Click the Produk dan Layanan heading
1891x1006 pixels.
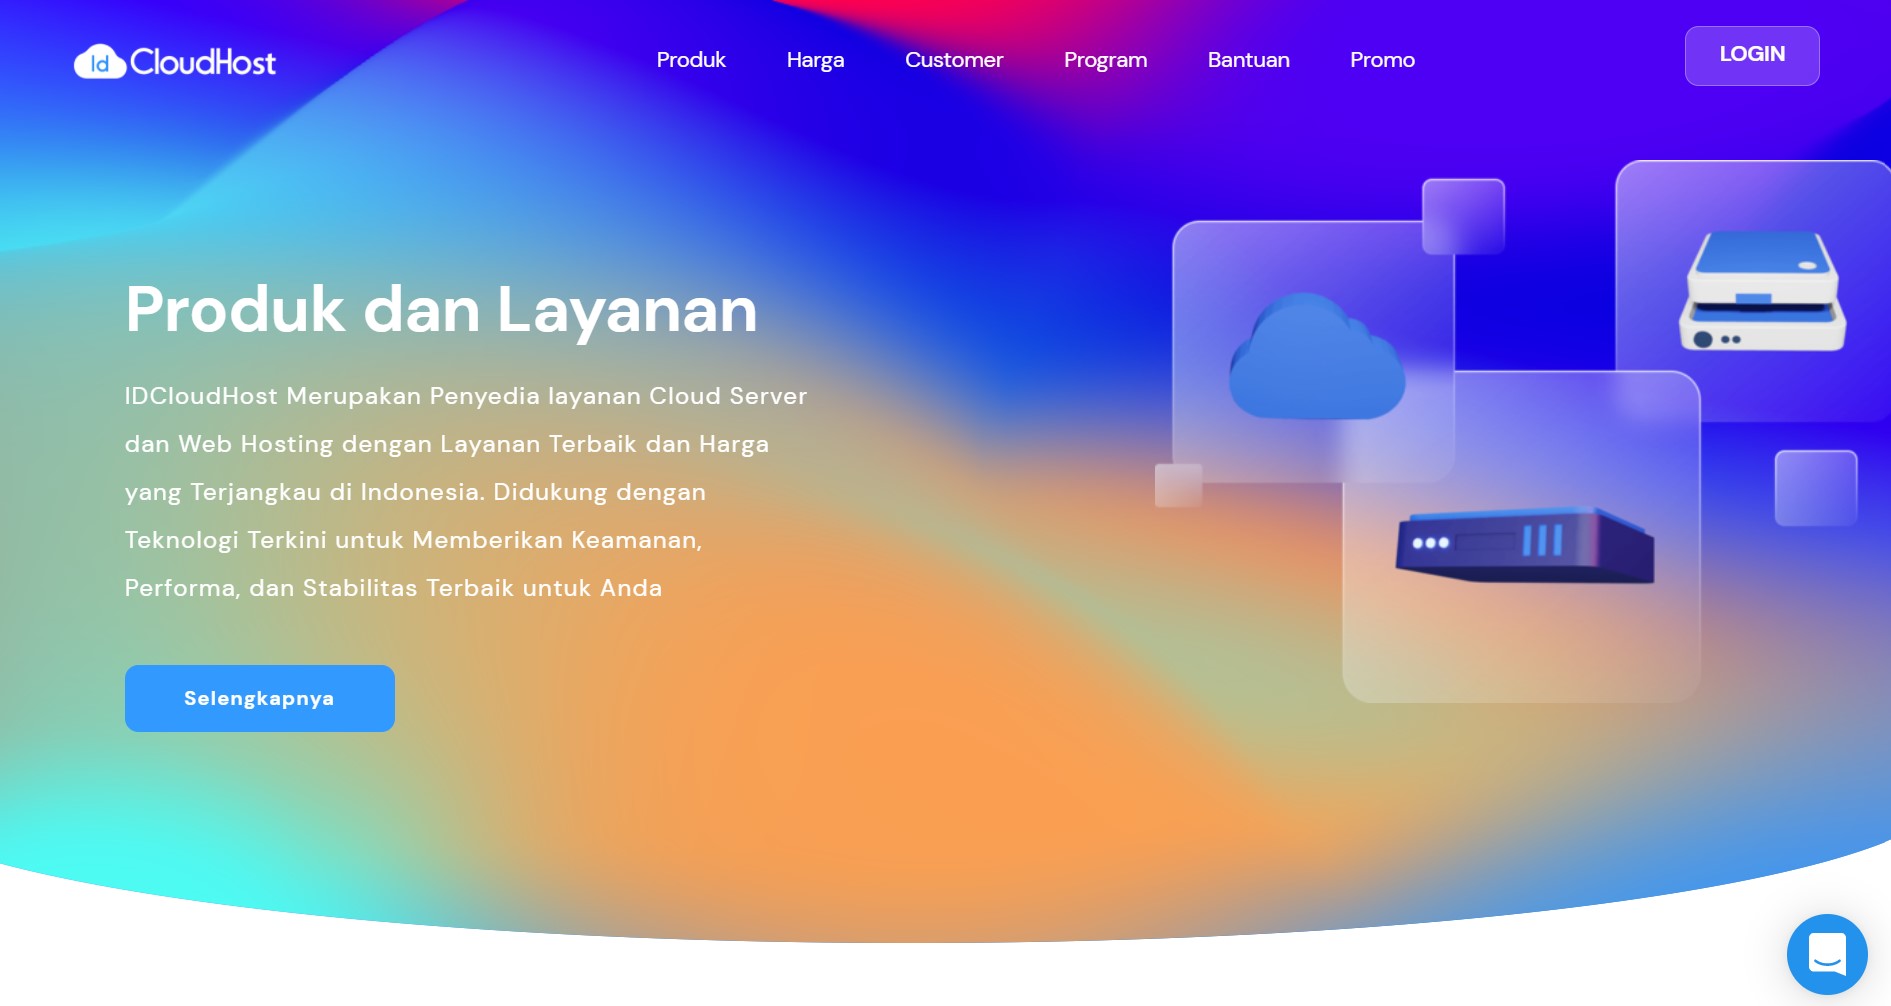tap(441, 309)
